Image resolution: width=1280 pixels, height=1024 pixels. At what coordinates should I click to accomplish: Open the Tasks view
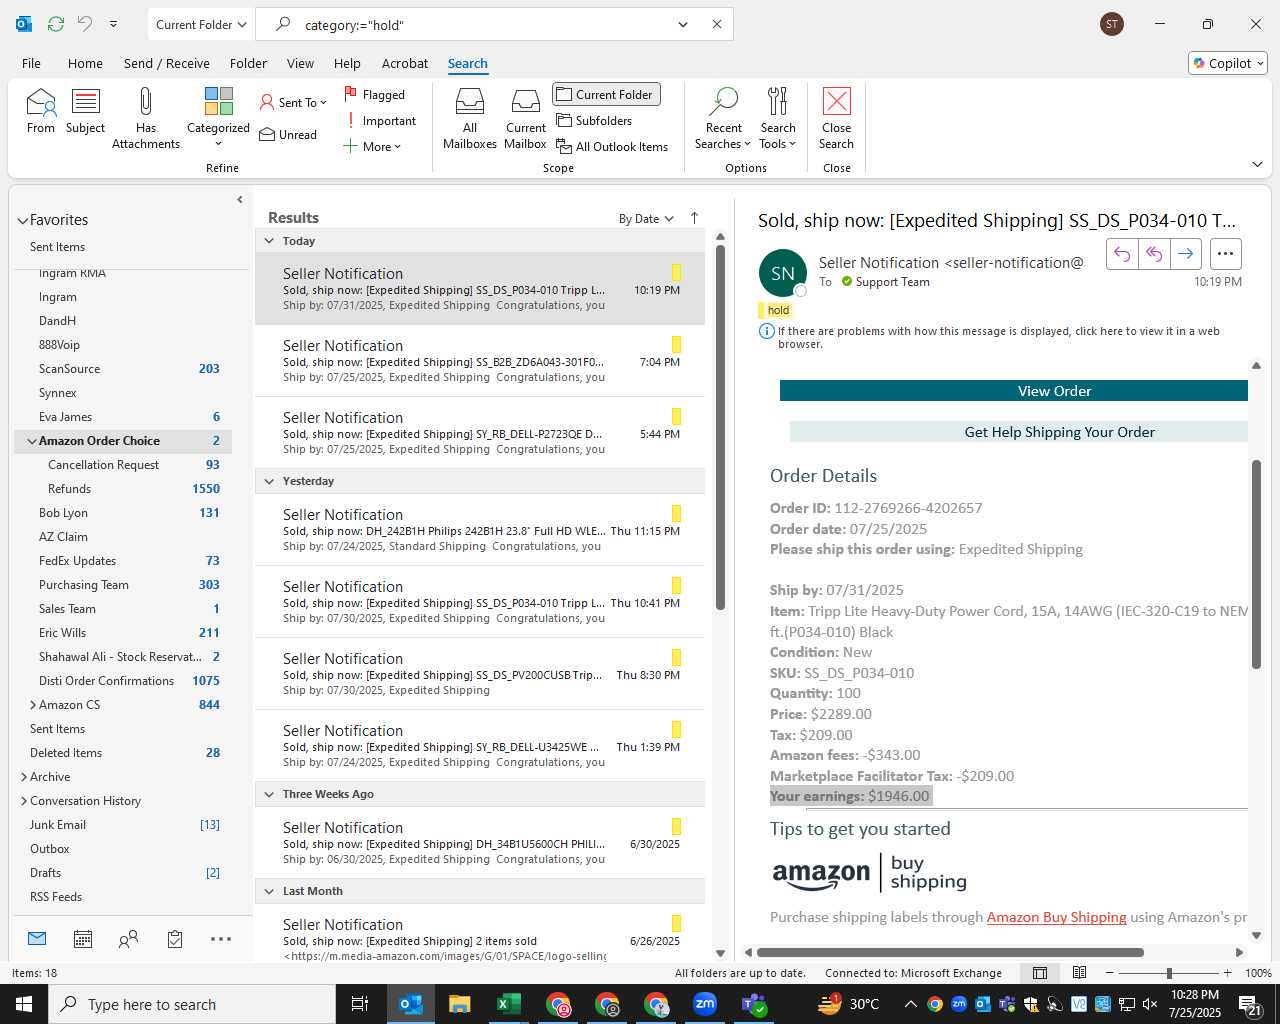click(x=175, y=939)
